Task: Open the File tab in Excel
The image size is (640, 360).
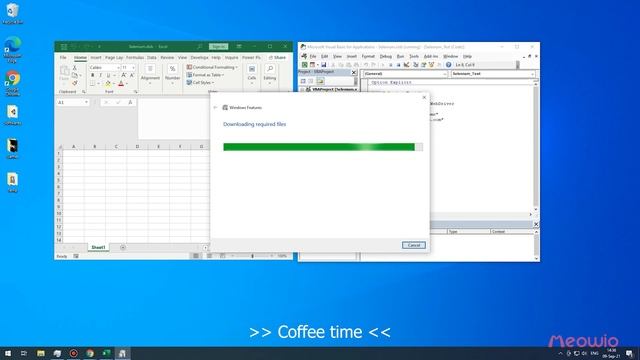Action: pos(63,58)
